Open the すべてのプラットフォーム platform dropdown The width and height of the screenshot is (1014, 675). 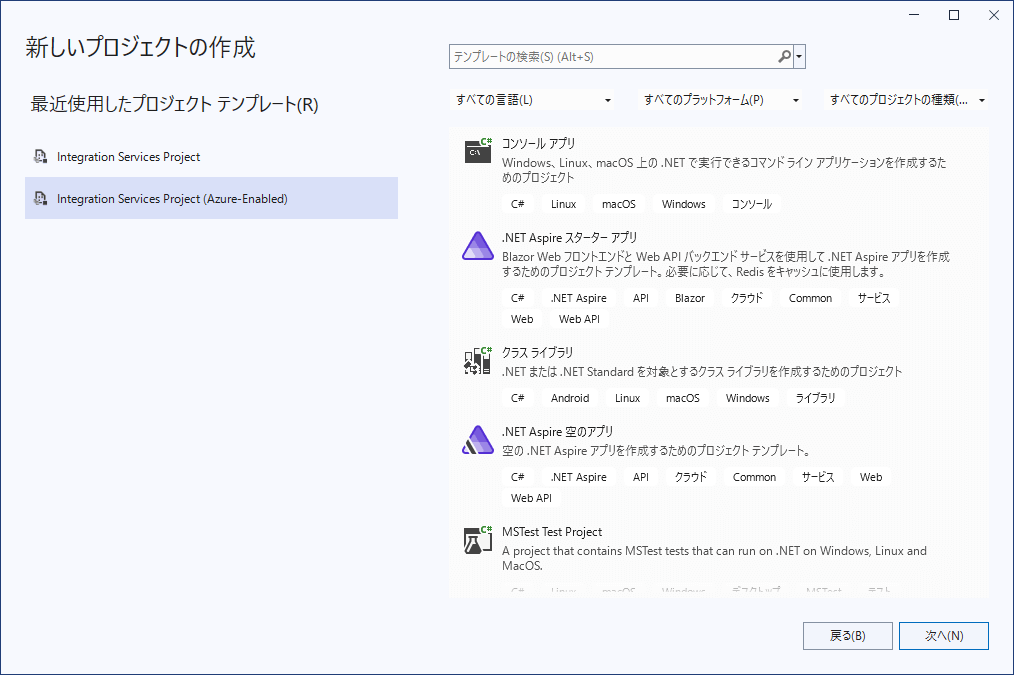tap(721, 100)
